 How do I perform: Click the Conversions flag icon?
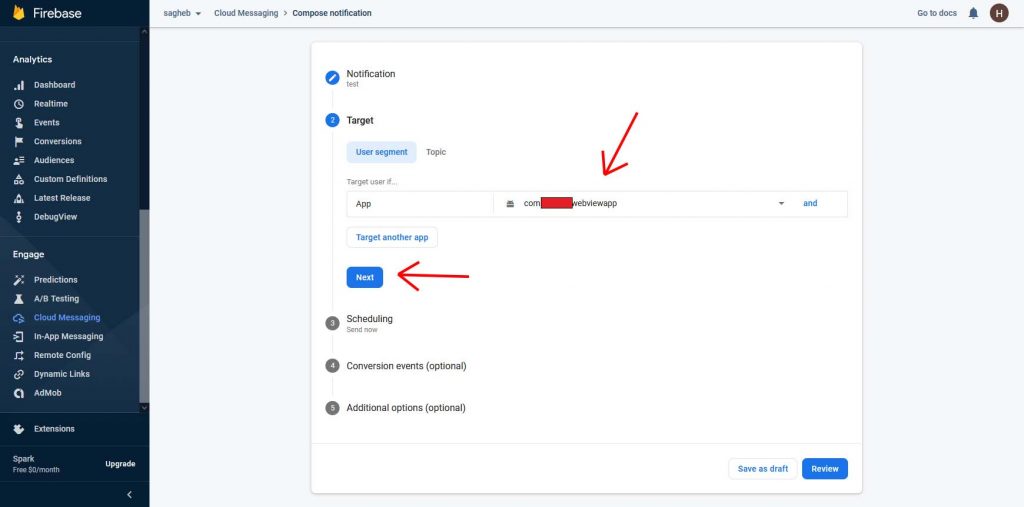(x=19, y=142)
